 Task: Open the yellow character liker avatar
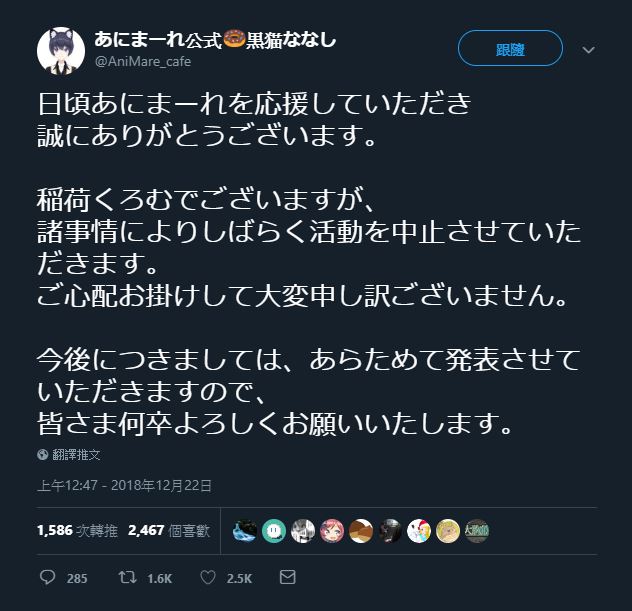pyautogui.click(x=448, y=531)
